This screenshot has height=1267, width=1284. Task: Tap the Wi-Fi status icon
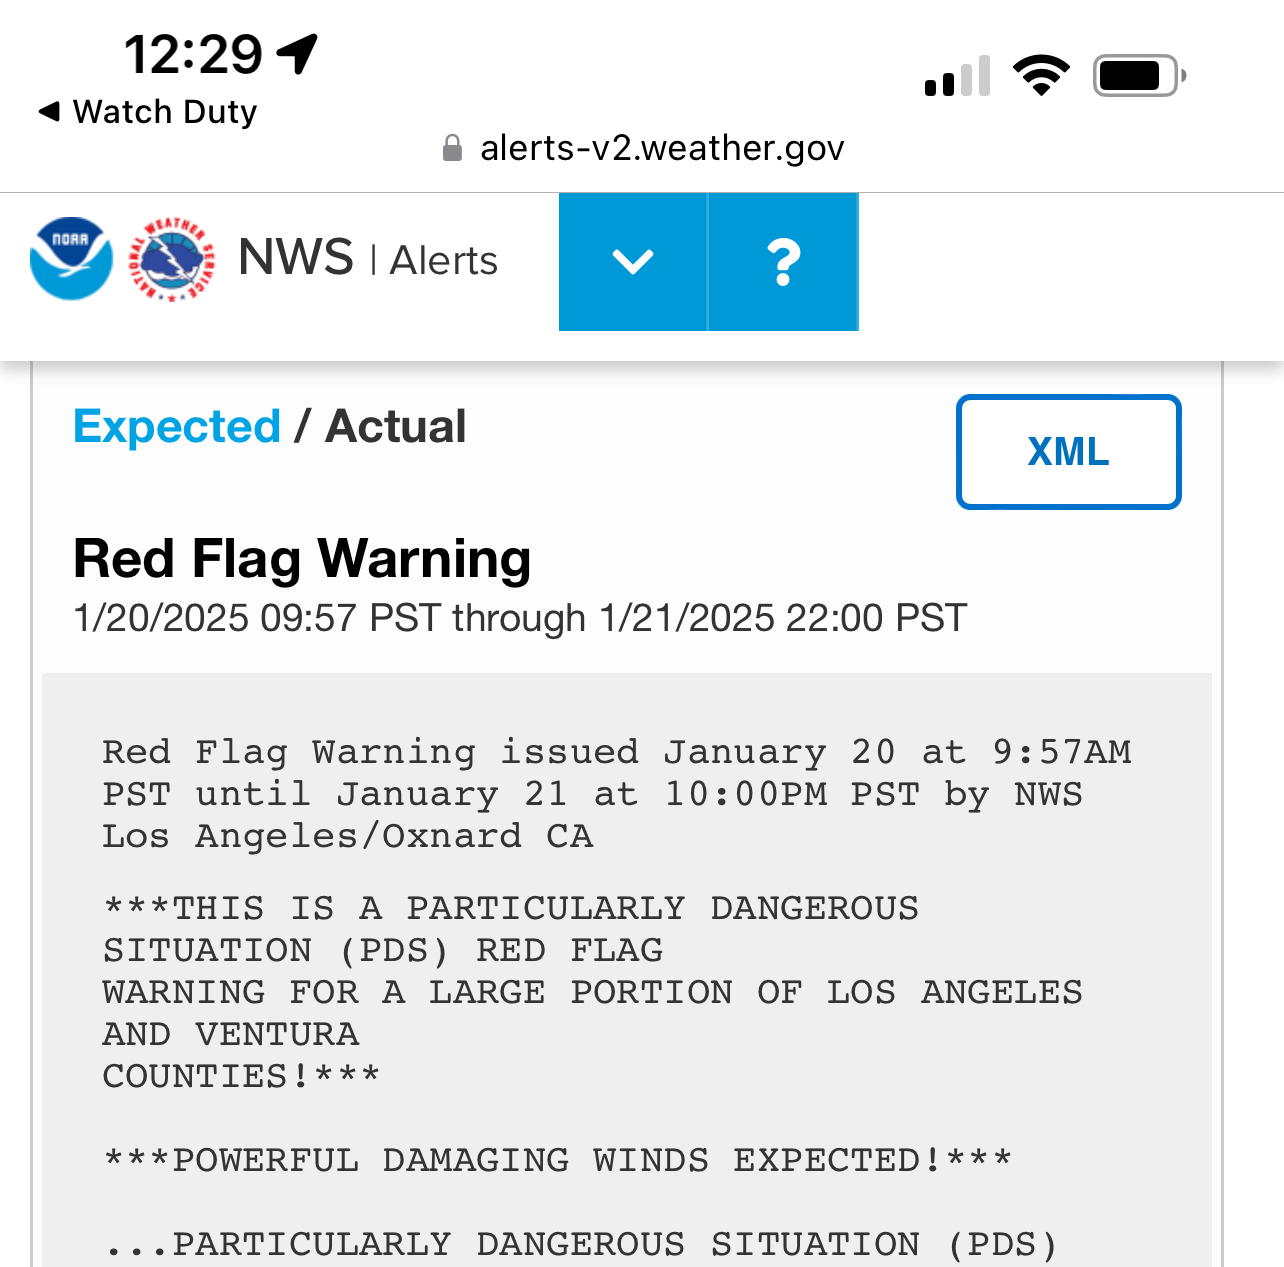1041,76
